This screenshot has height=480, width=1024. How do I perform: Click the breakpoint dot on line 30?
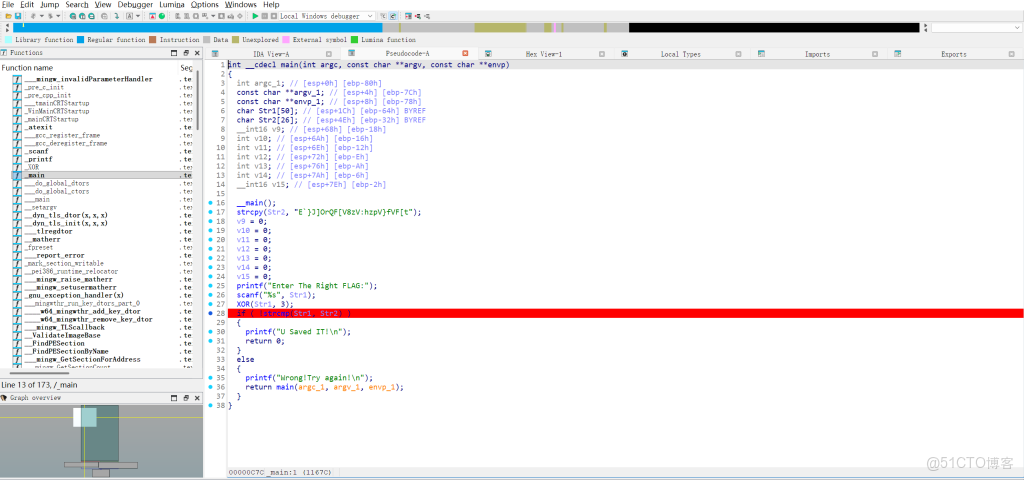click(210, 332)
